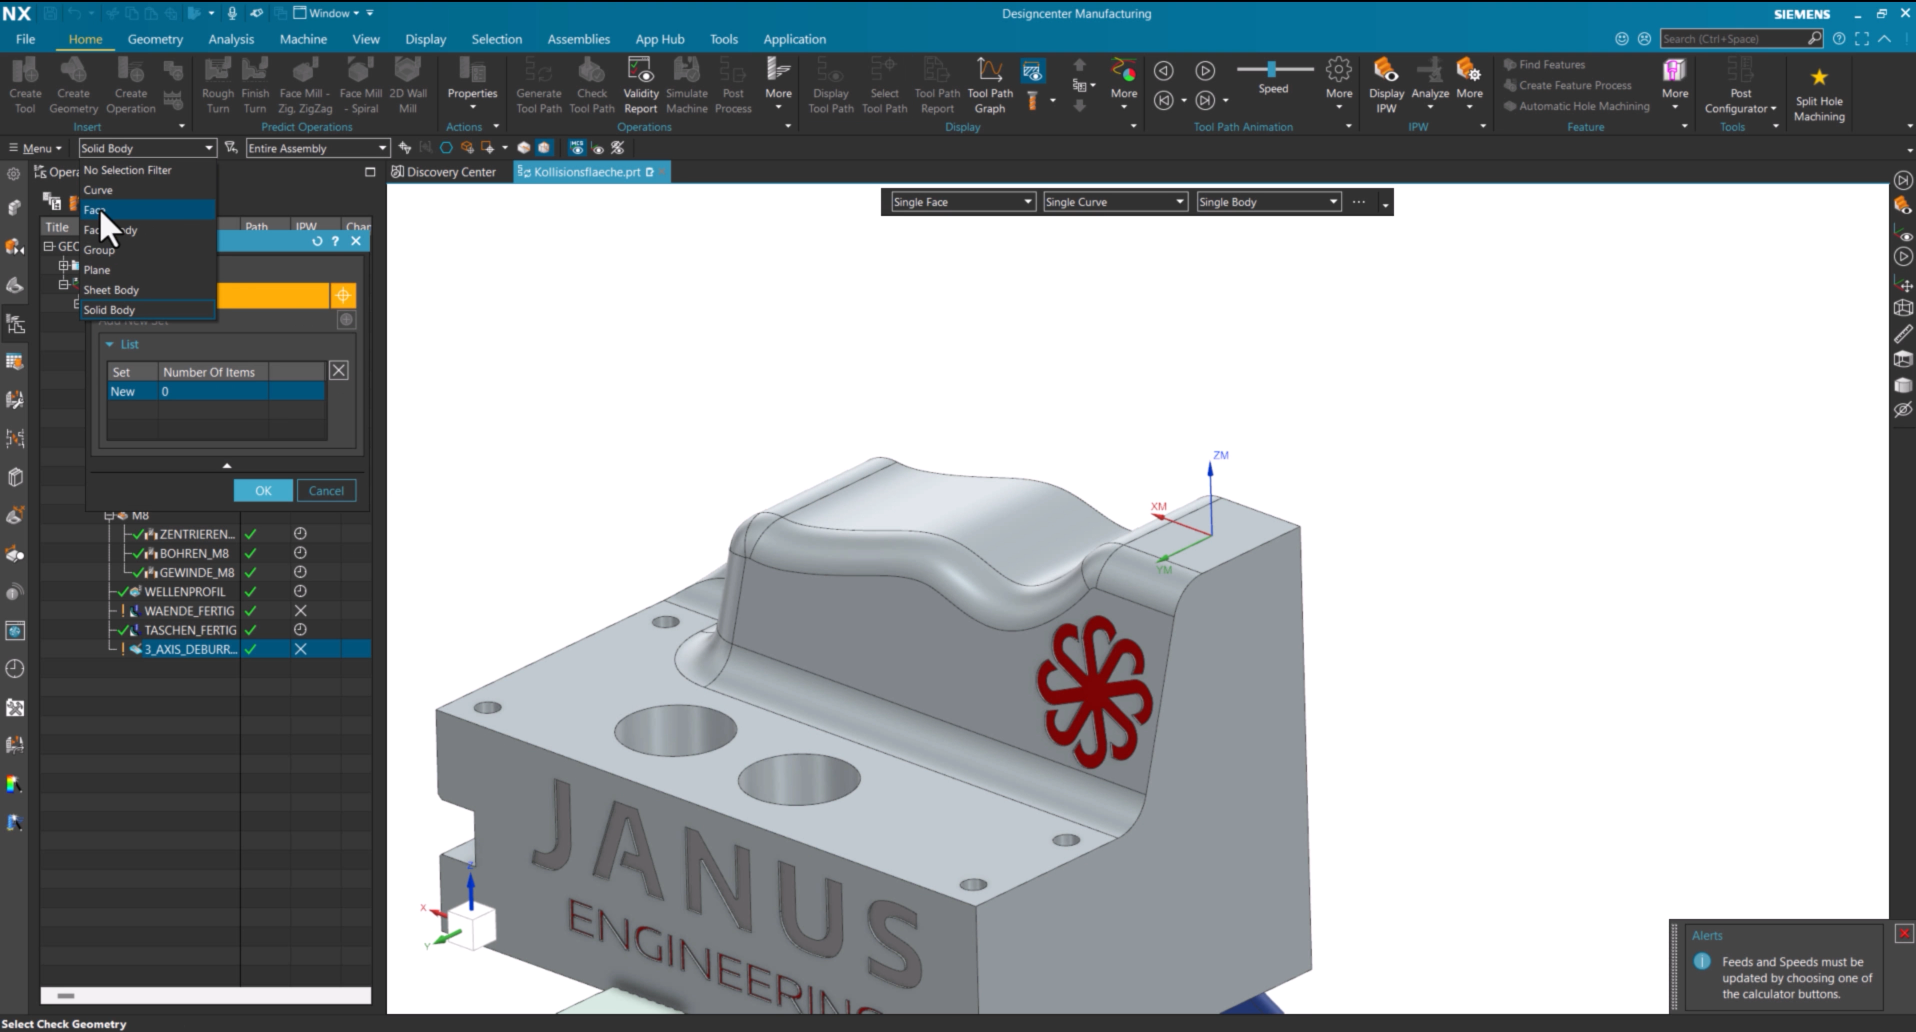
Task: Open Properties in Actions group
Action: click(472, 85)
